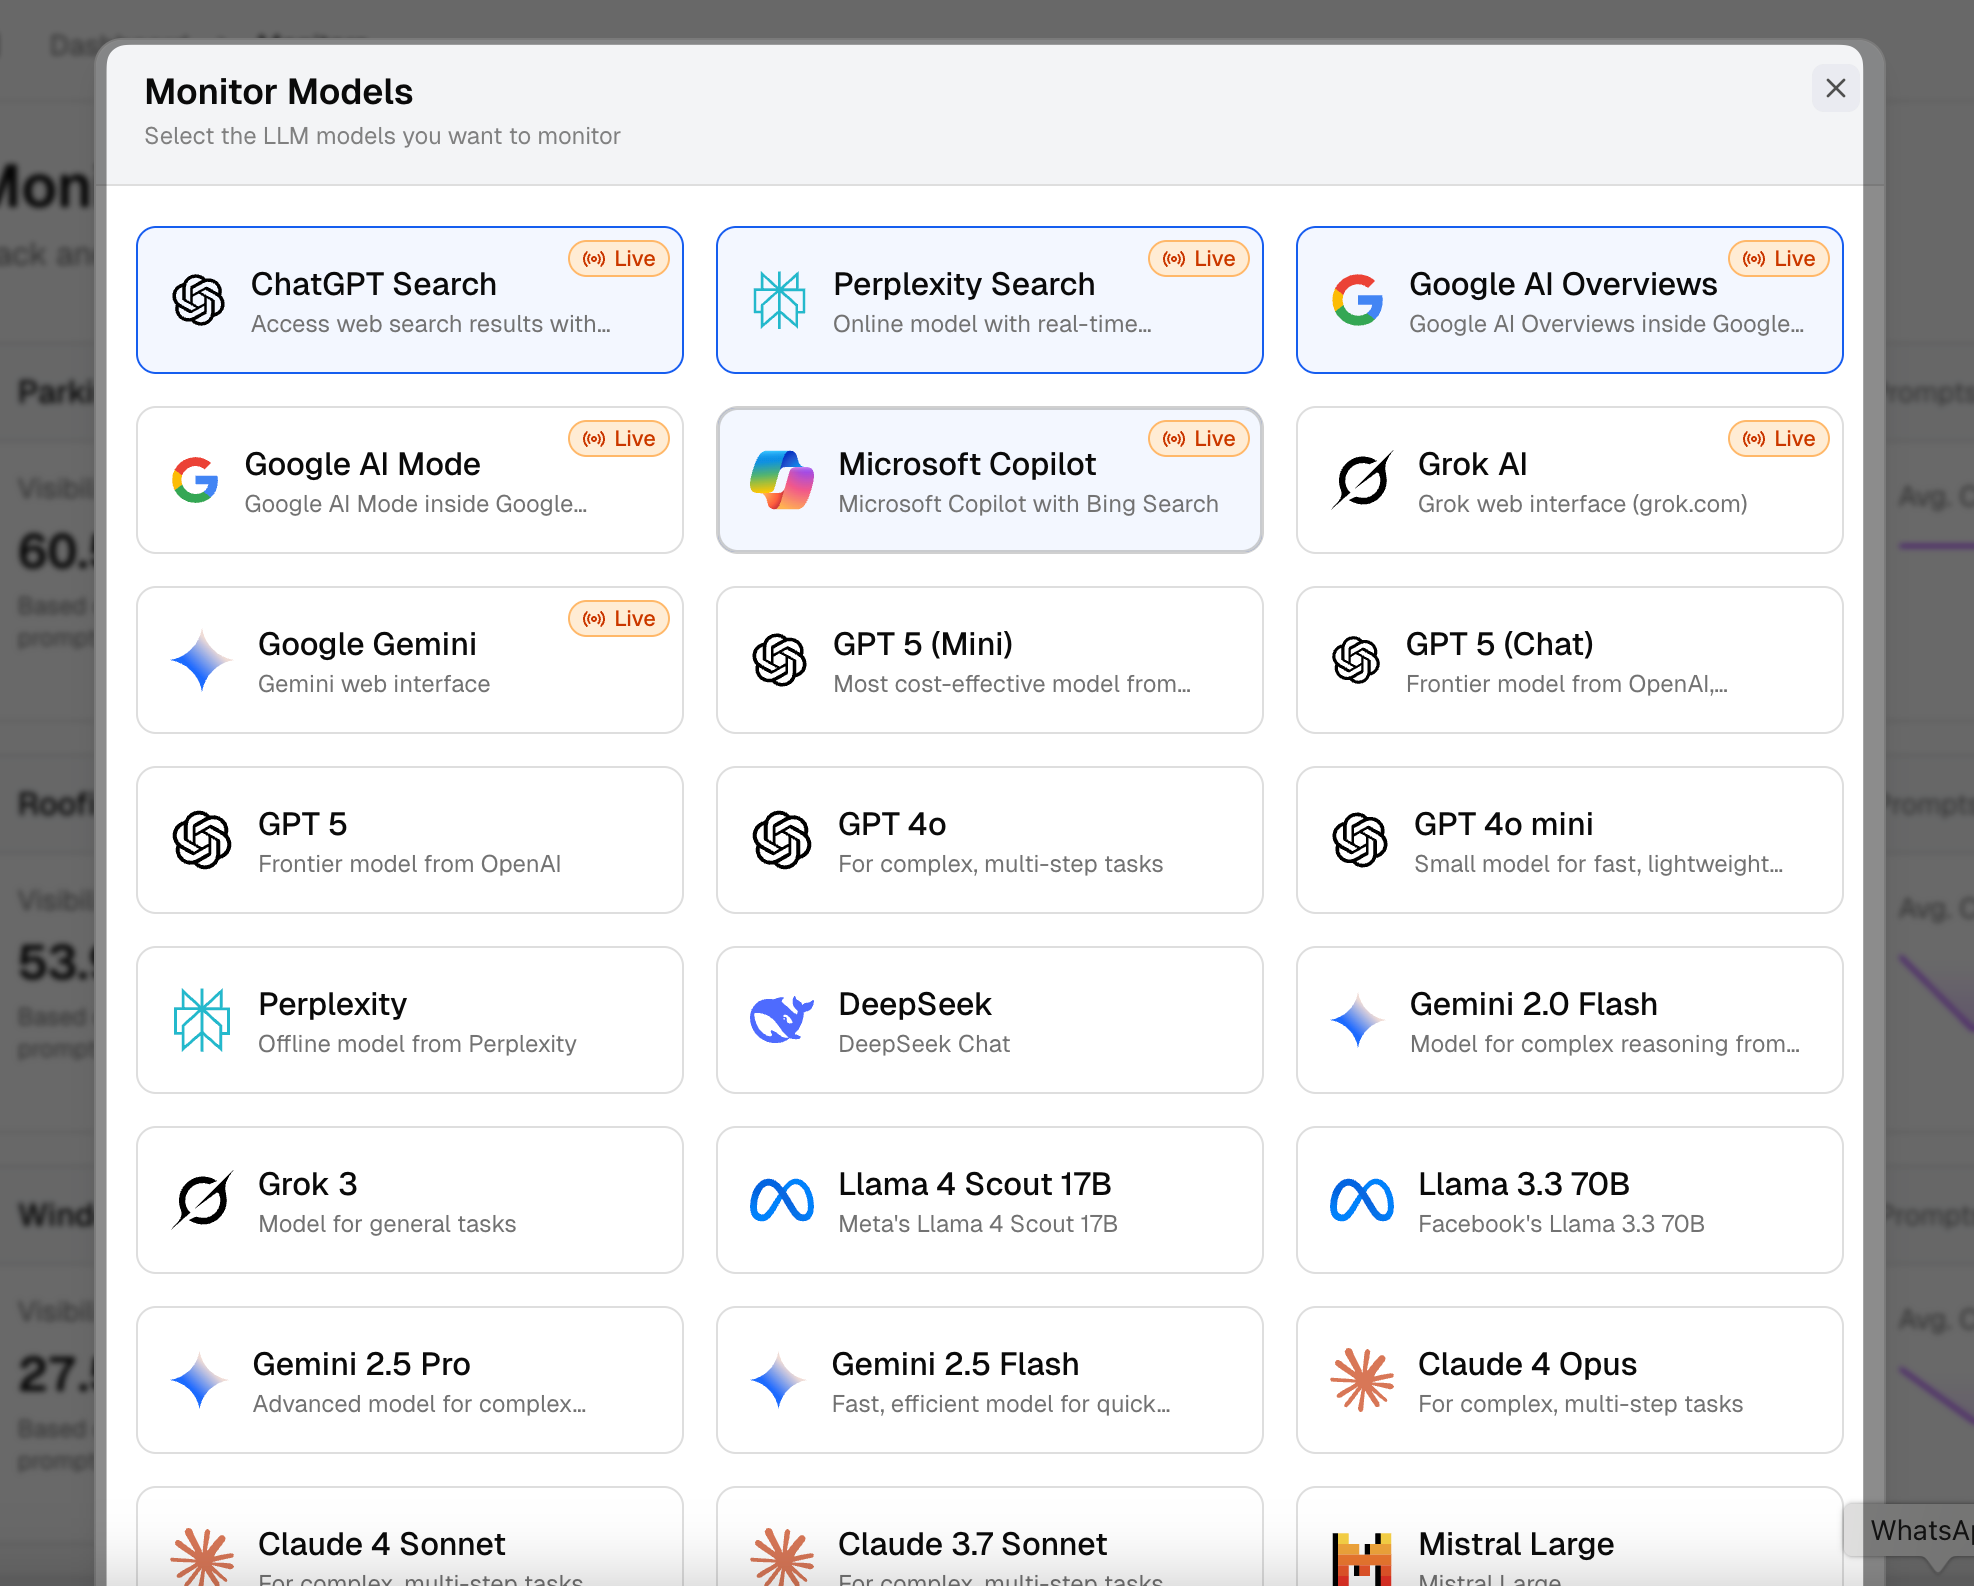Choose the Gemini 2.5 Pro card

click(410, 1380)
